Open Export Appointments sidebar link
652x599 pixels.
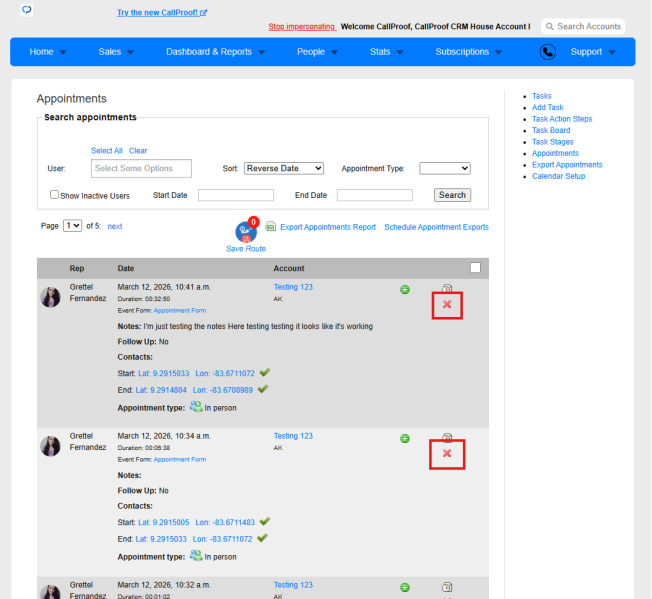coord(567,165)
